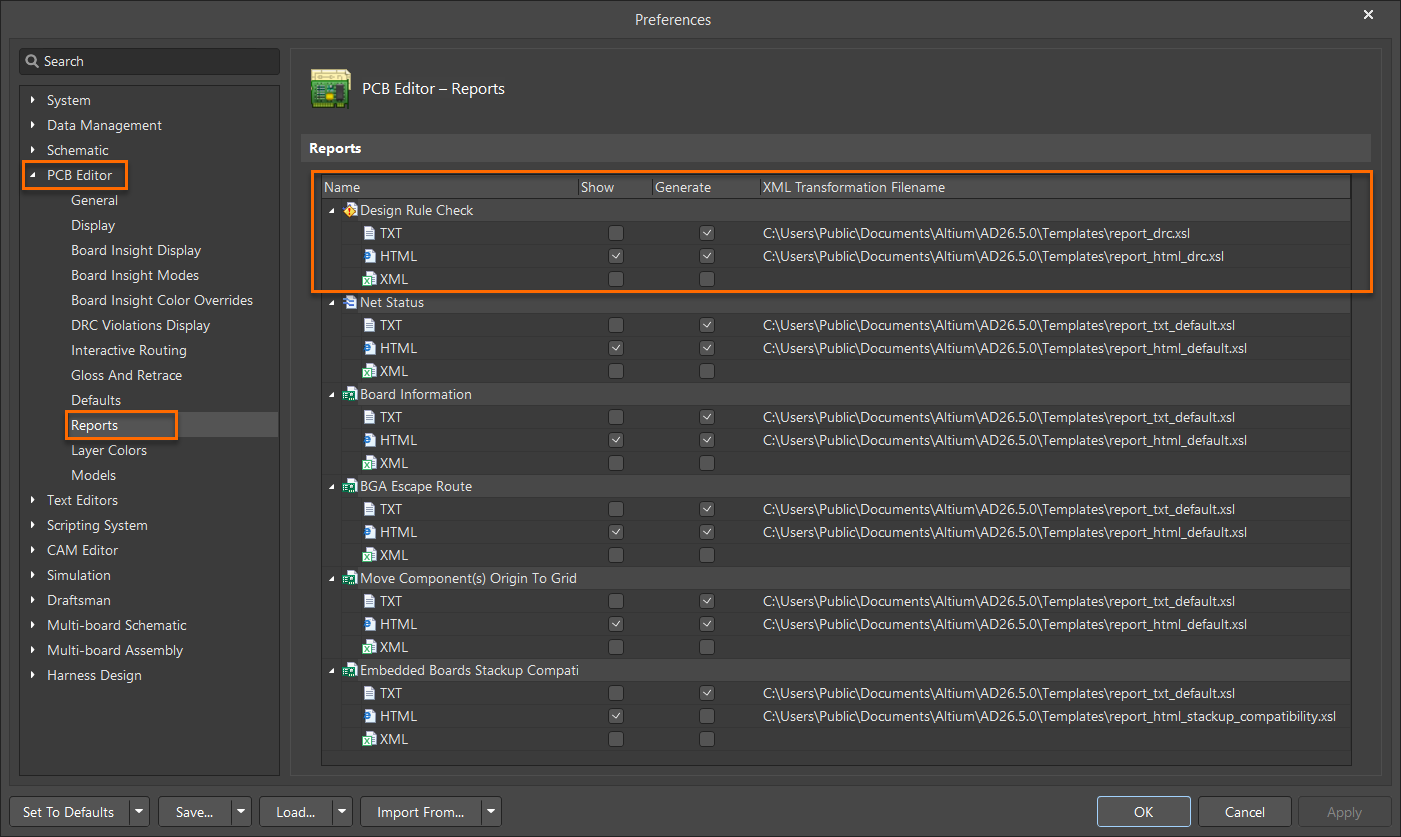
Task: Open the Save button dropdown arrow
Action: pos(240,812)
